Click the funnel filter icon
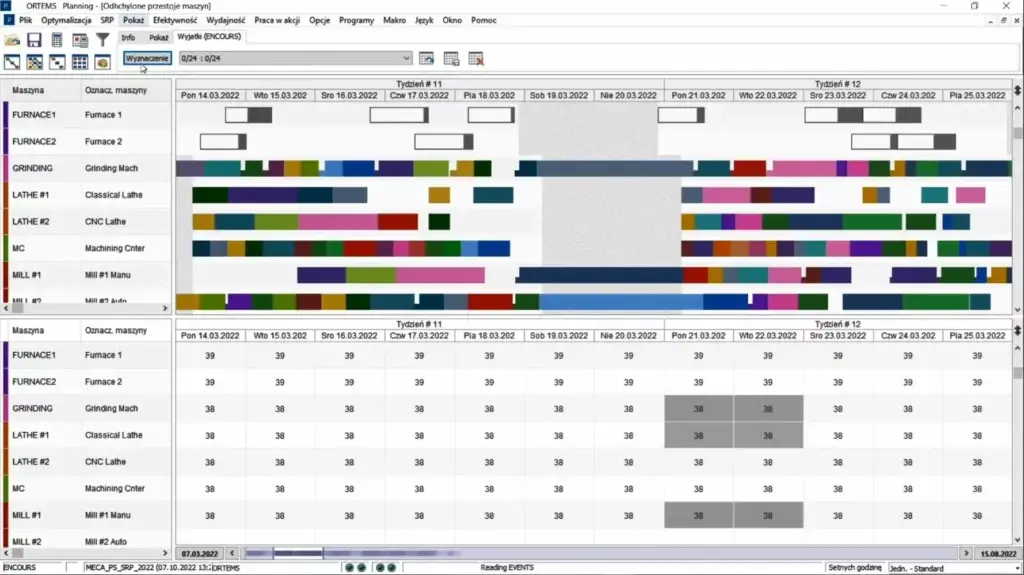Image resolution: width=1024 pixels, height=575 pixels. [102, 40]
